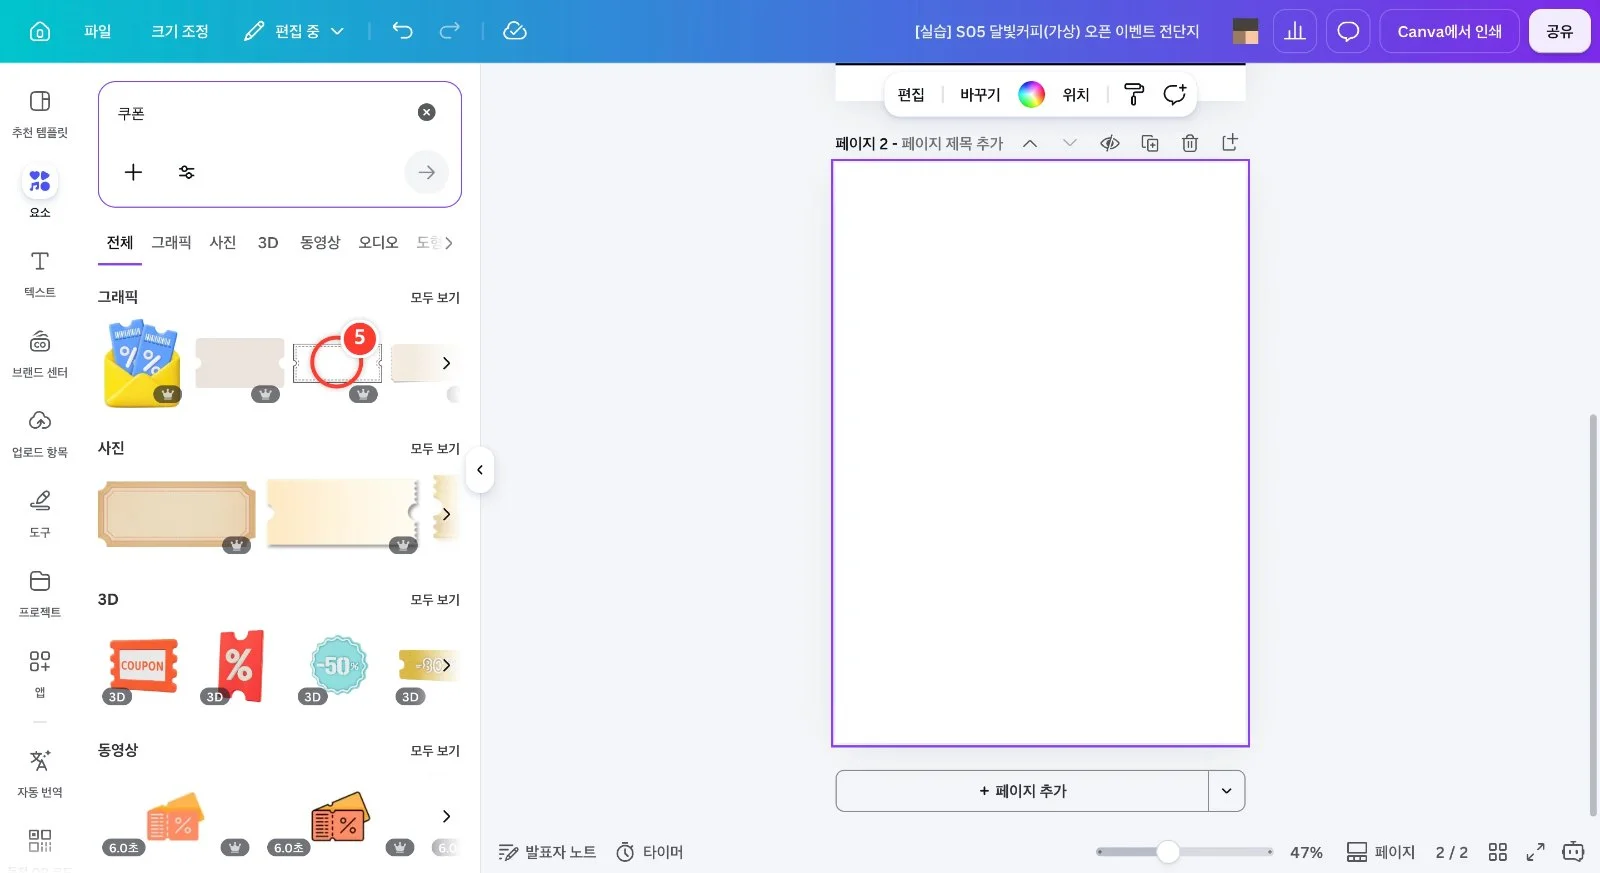This screenshot has height=873, width=1600.
Task: Open the 편집 중 mode dropdown
Action: (x=294, y=31)
